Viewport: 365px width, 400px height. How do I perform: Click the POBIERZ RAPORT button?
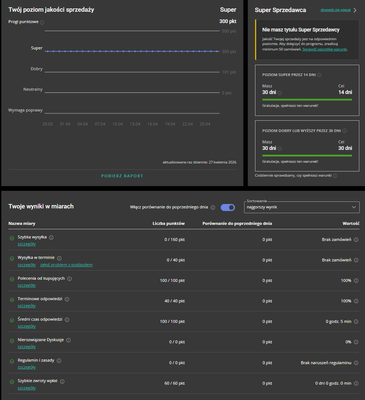(122, 176)
